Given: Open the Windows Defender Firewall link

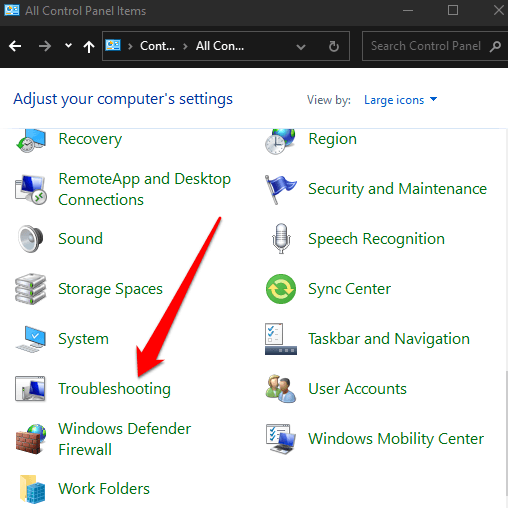Looking at the screenshot, I should [x=124, y=439].
